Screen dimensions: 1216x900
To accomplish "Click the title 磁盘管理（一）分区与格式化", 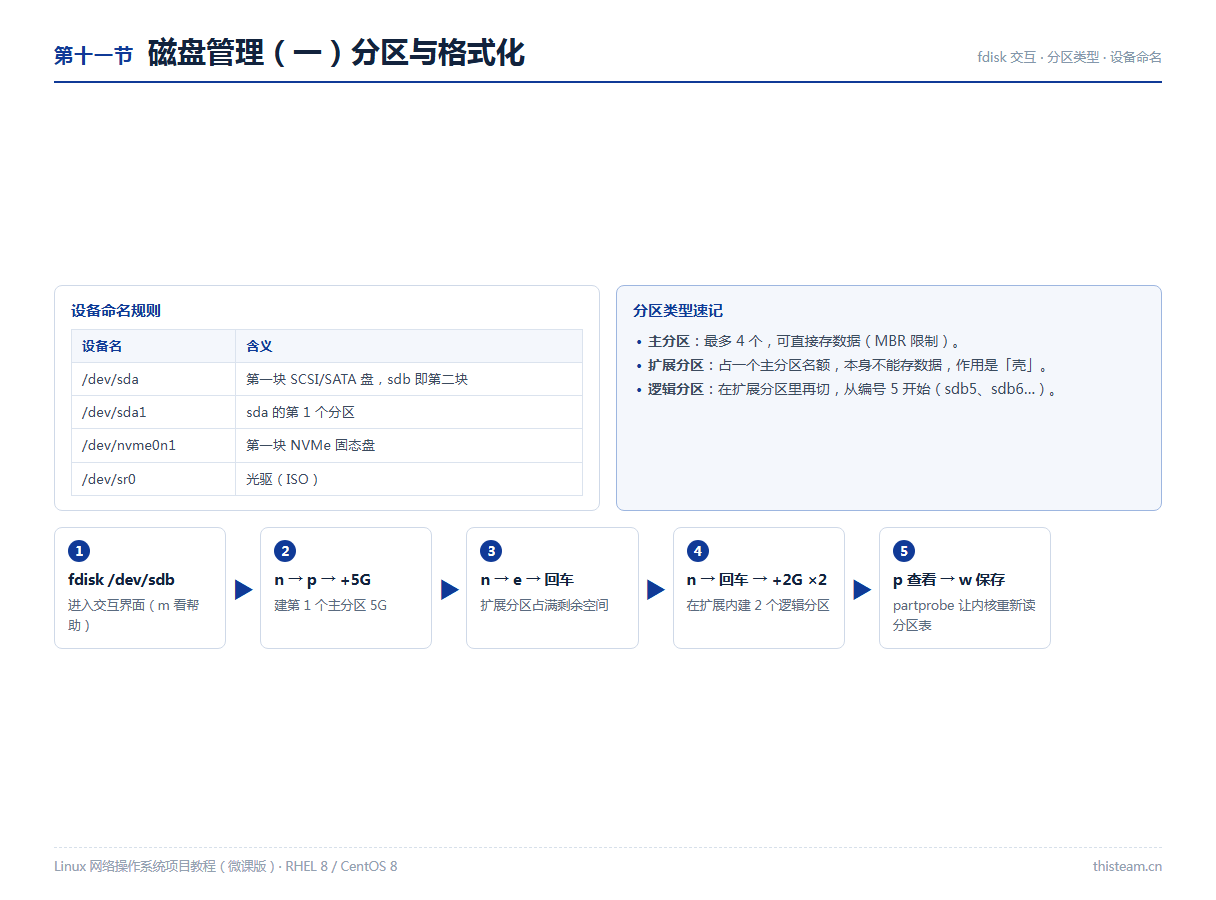I will [x=336, y=53].
